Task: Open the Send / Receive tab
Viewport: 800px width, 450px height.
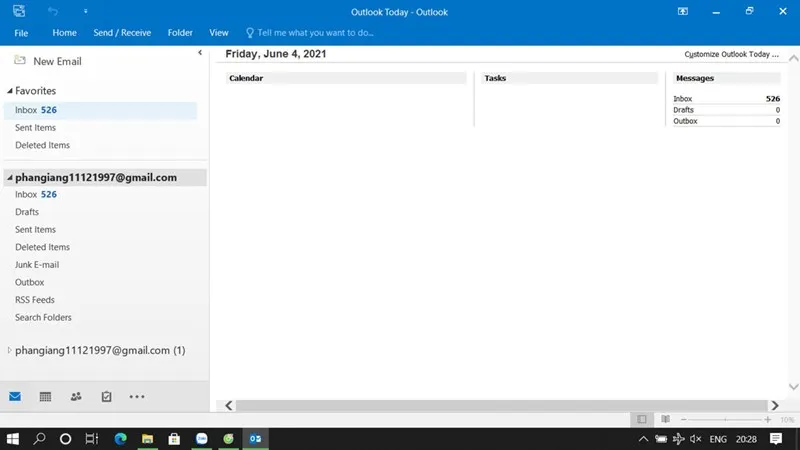Action: coord(122,33)
